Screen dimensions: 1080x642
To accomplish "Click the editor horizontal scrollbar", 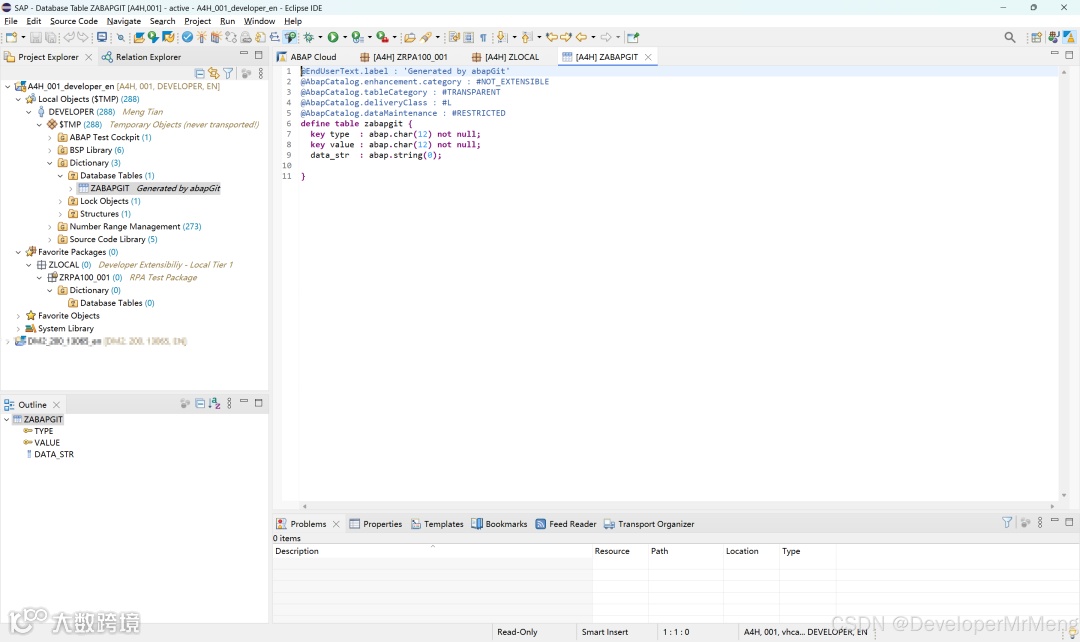I will point(678,506).
